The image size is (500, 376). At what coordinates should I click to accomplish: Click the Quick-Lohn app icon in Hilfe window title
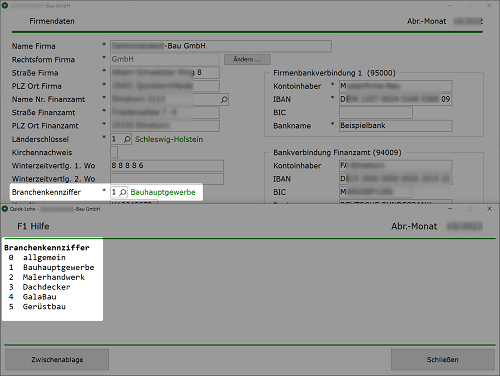click(5, 209)
